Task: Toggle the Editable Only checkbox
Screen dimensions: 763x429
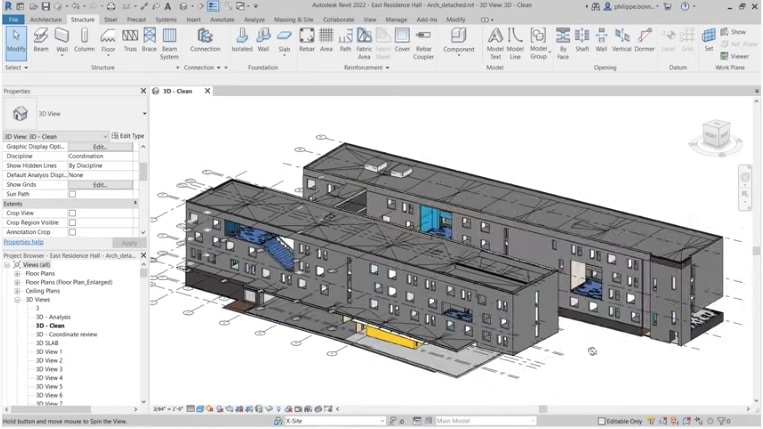Action: click(x=601, y=421)
